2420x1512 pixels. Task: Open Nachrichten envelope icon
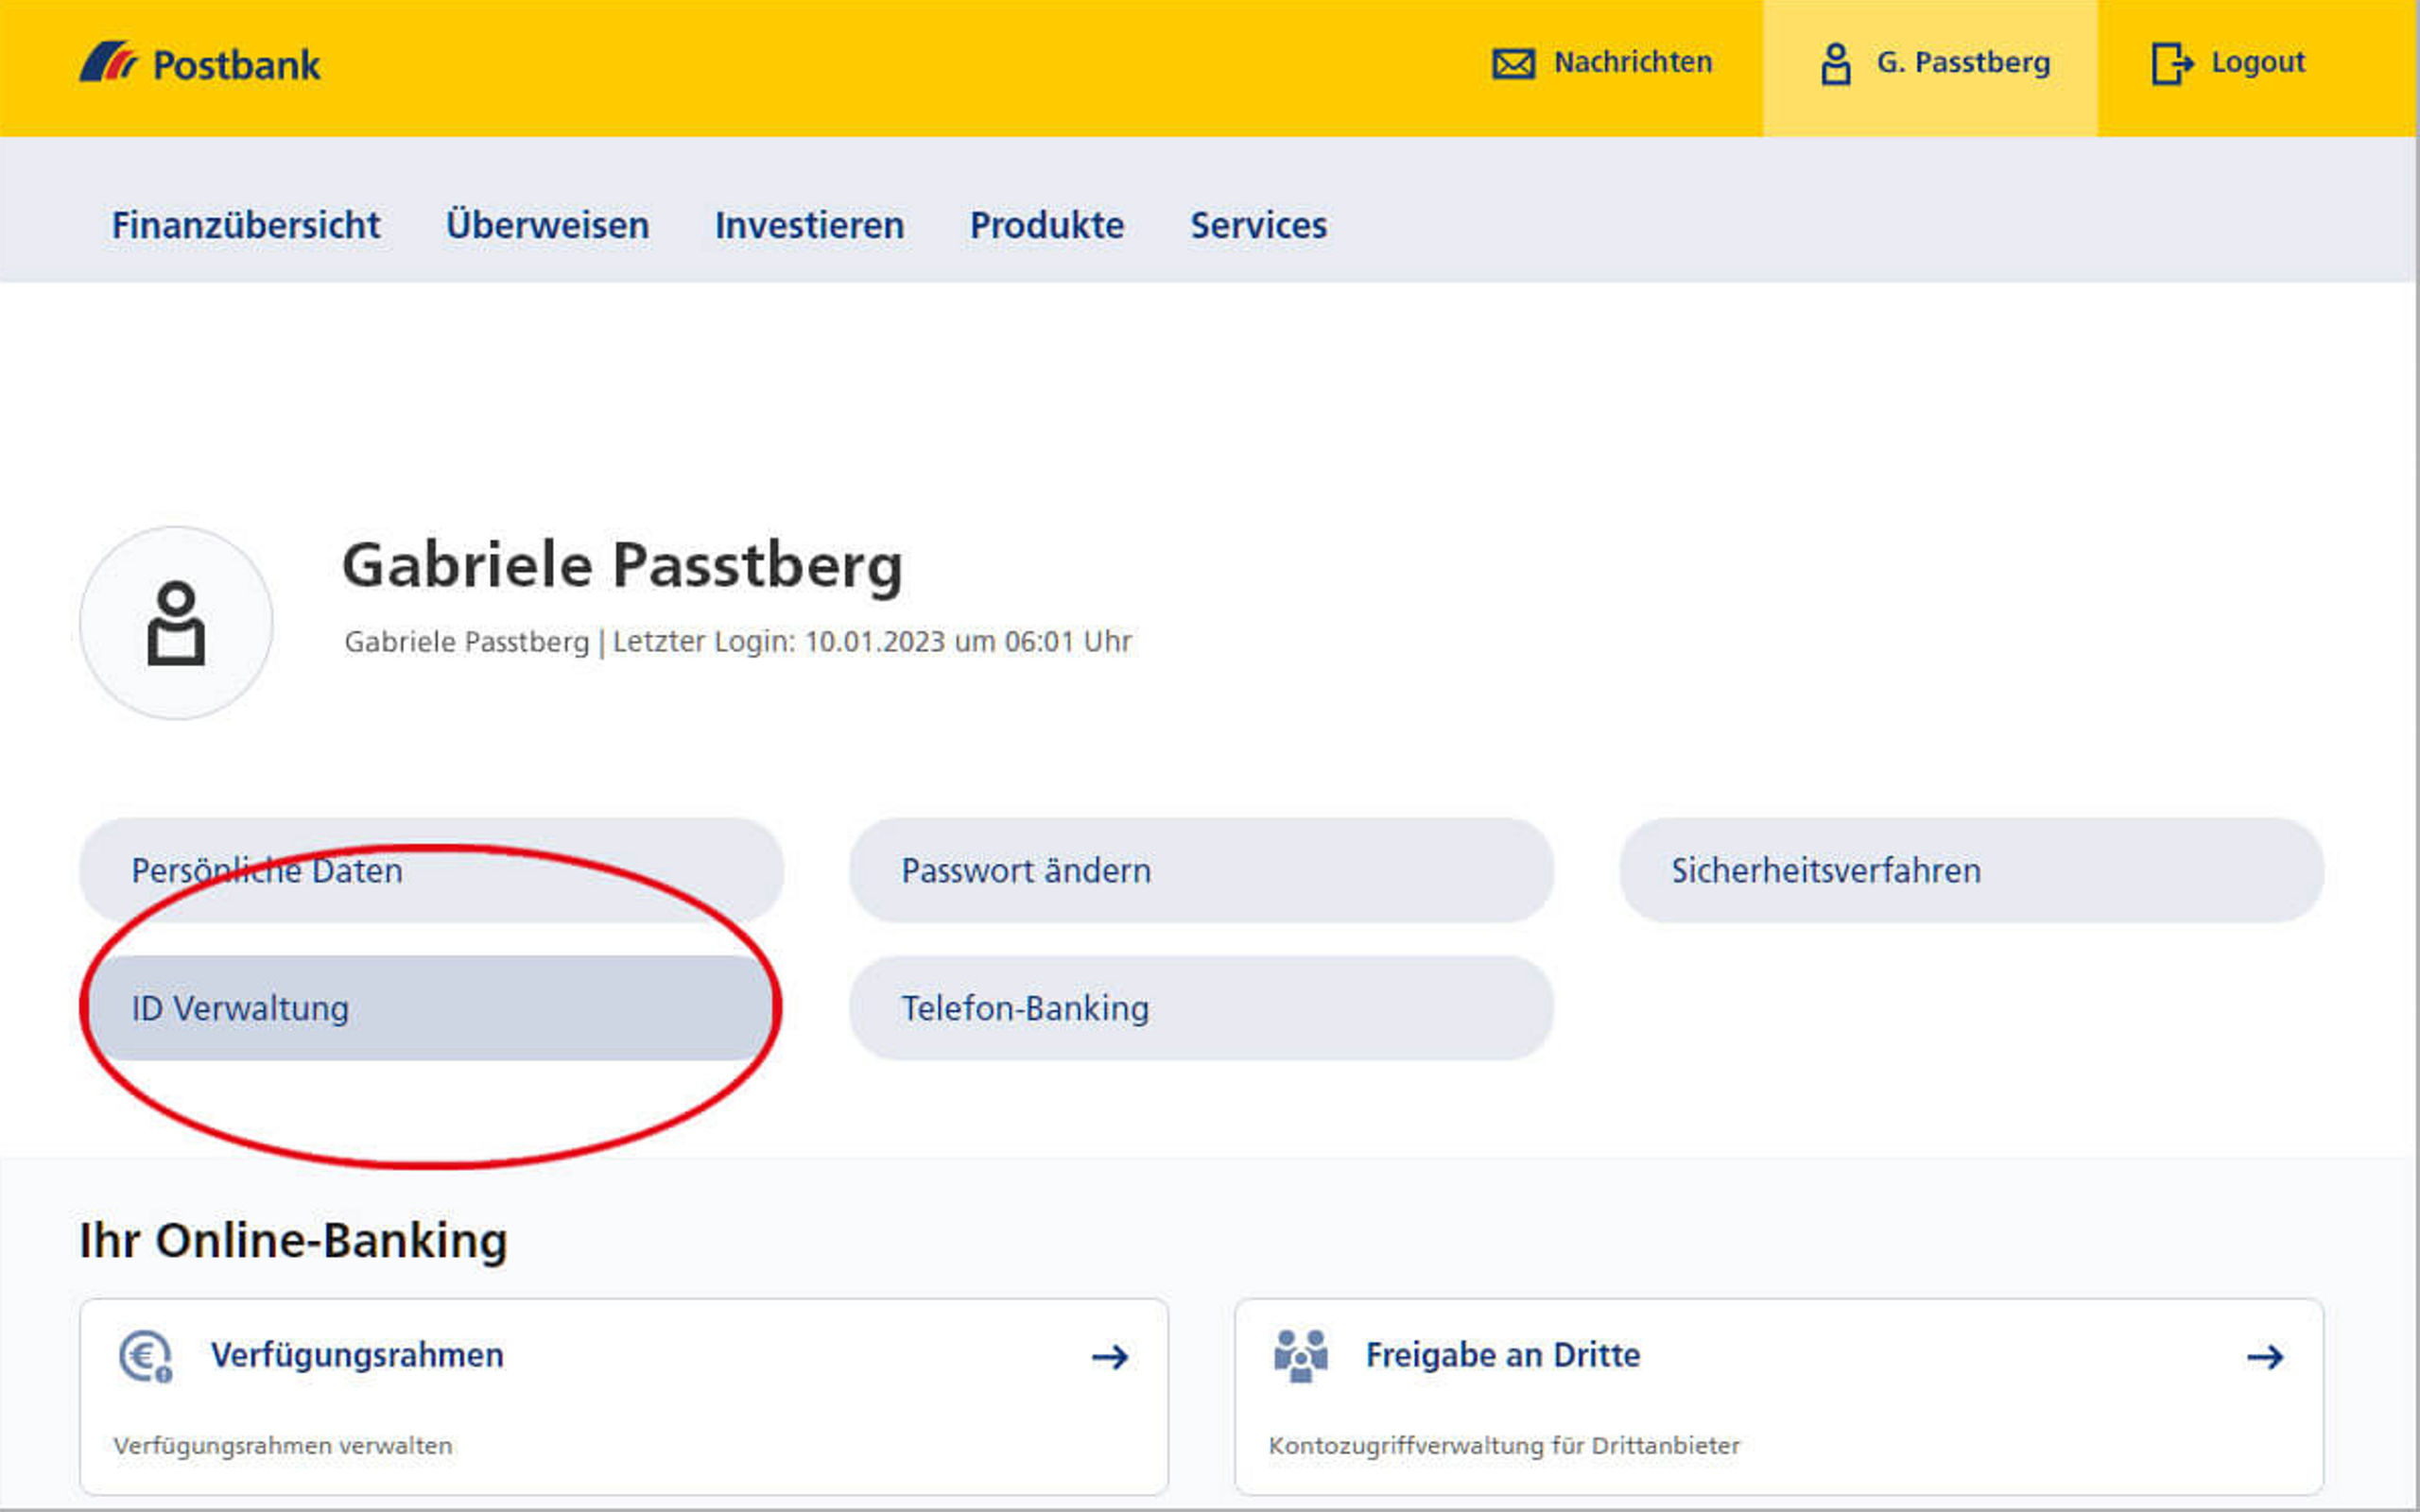click(x=1513, y=64)
